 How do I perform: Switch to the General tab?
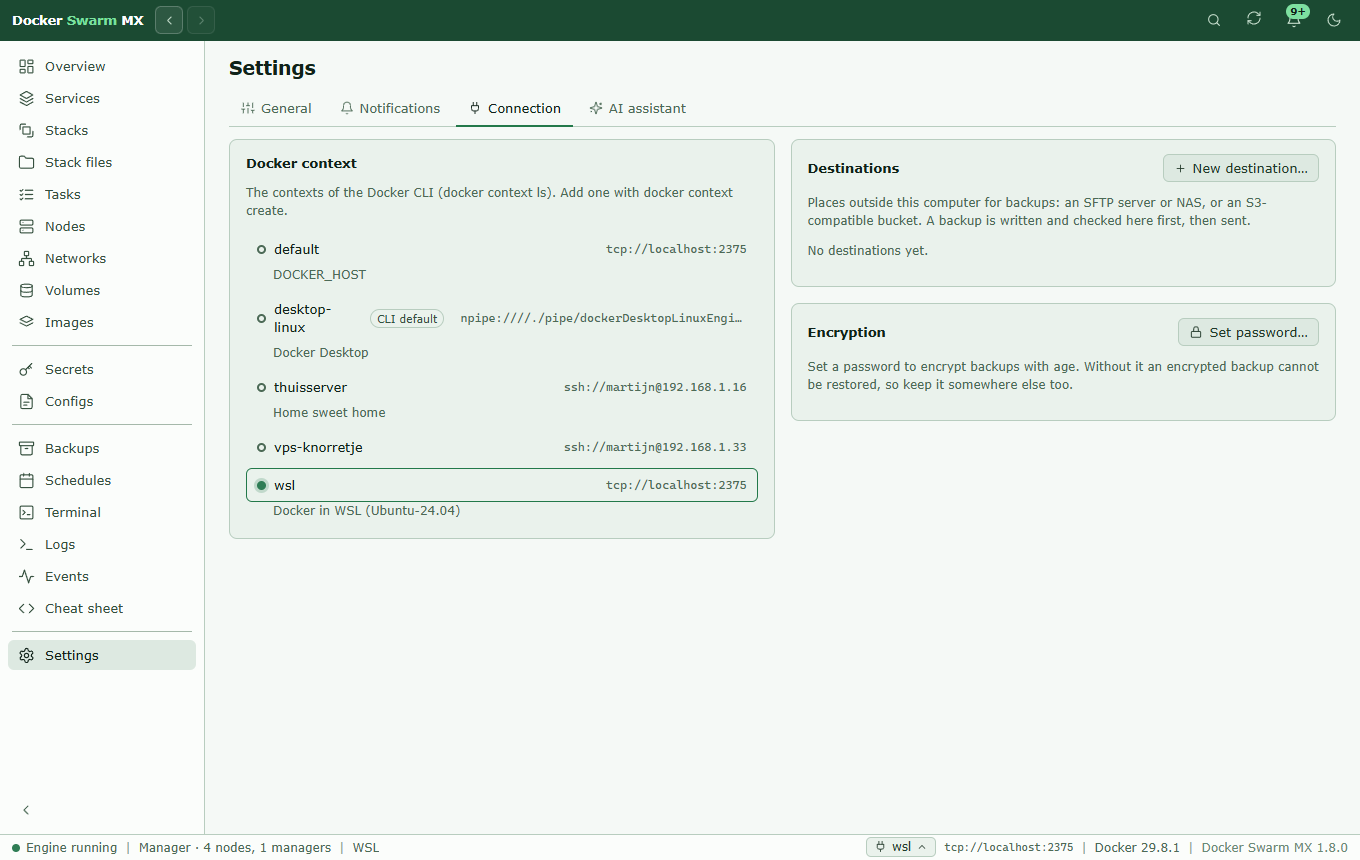click(x=276, y=108)
